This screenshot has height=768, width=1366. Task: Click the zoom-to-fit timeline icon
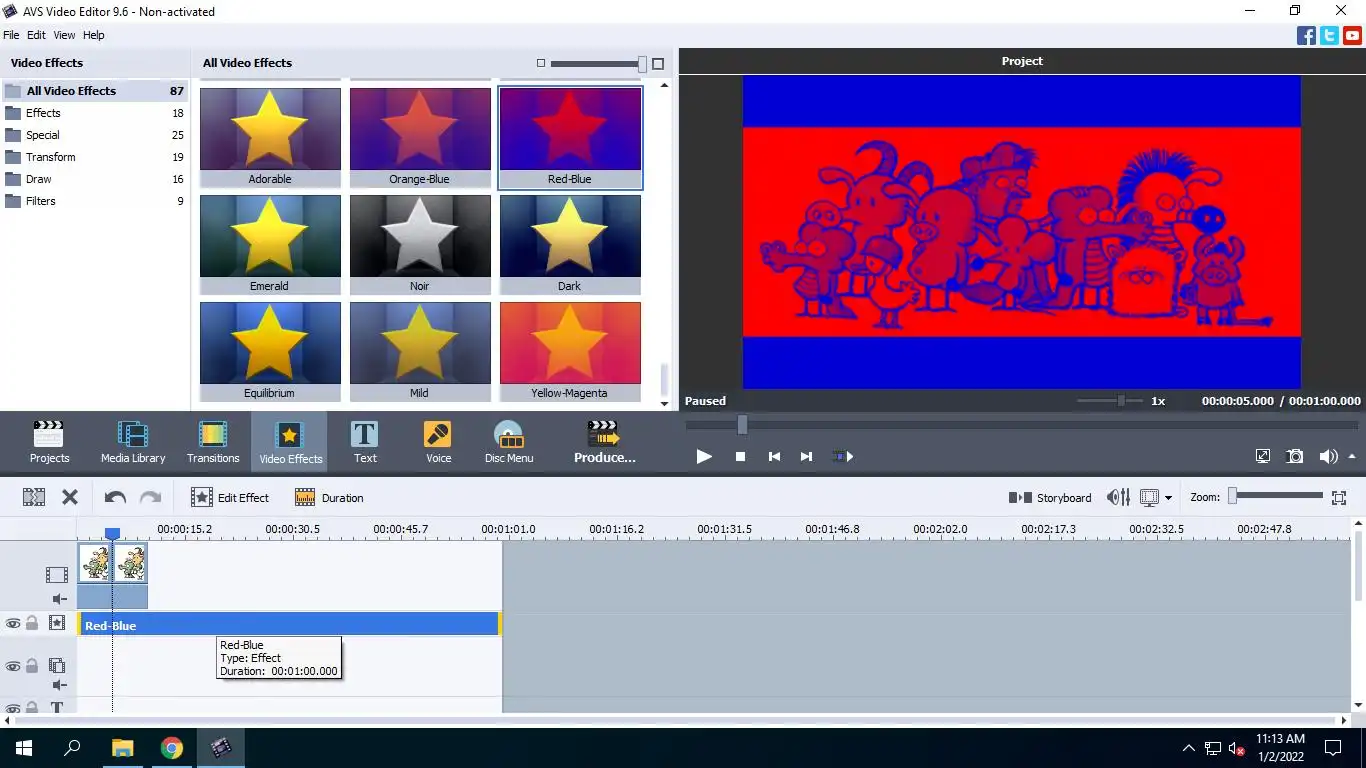(x=1339, y=497)
